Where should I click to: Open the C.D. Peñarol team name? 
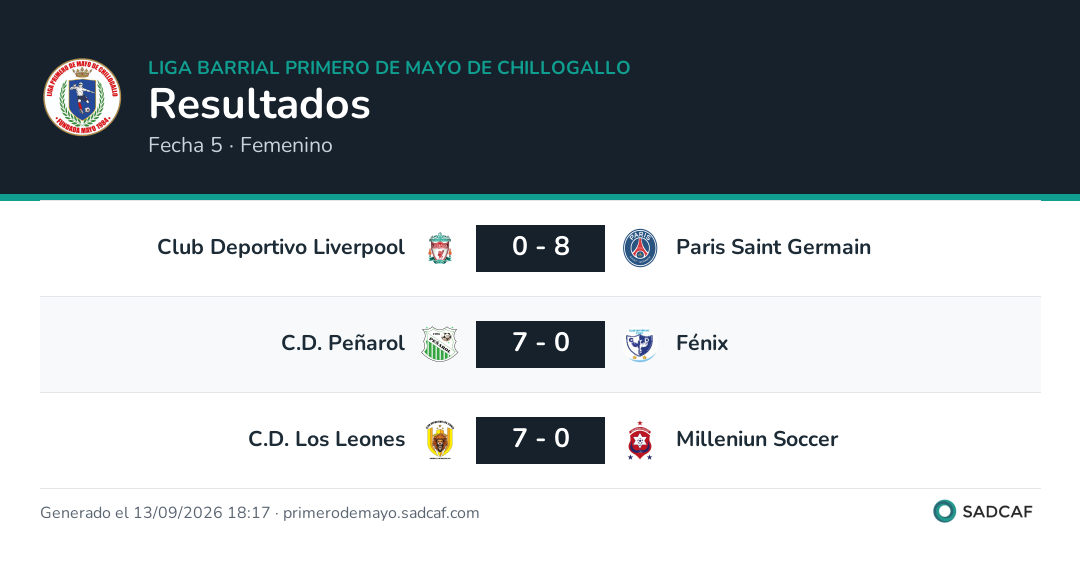pyautogui.click(x=343, y=343)
